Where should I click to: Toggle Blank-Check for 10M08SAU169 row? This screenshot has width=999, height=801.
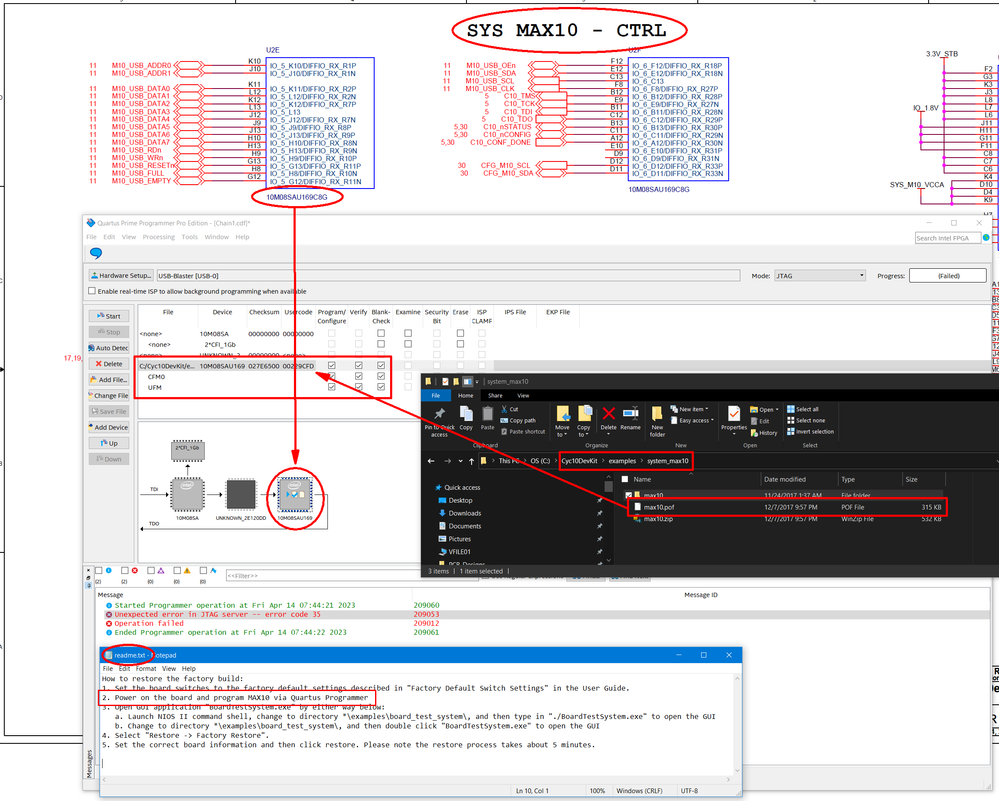point(381,365)
